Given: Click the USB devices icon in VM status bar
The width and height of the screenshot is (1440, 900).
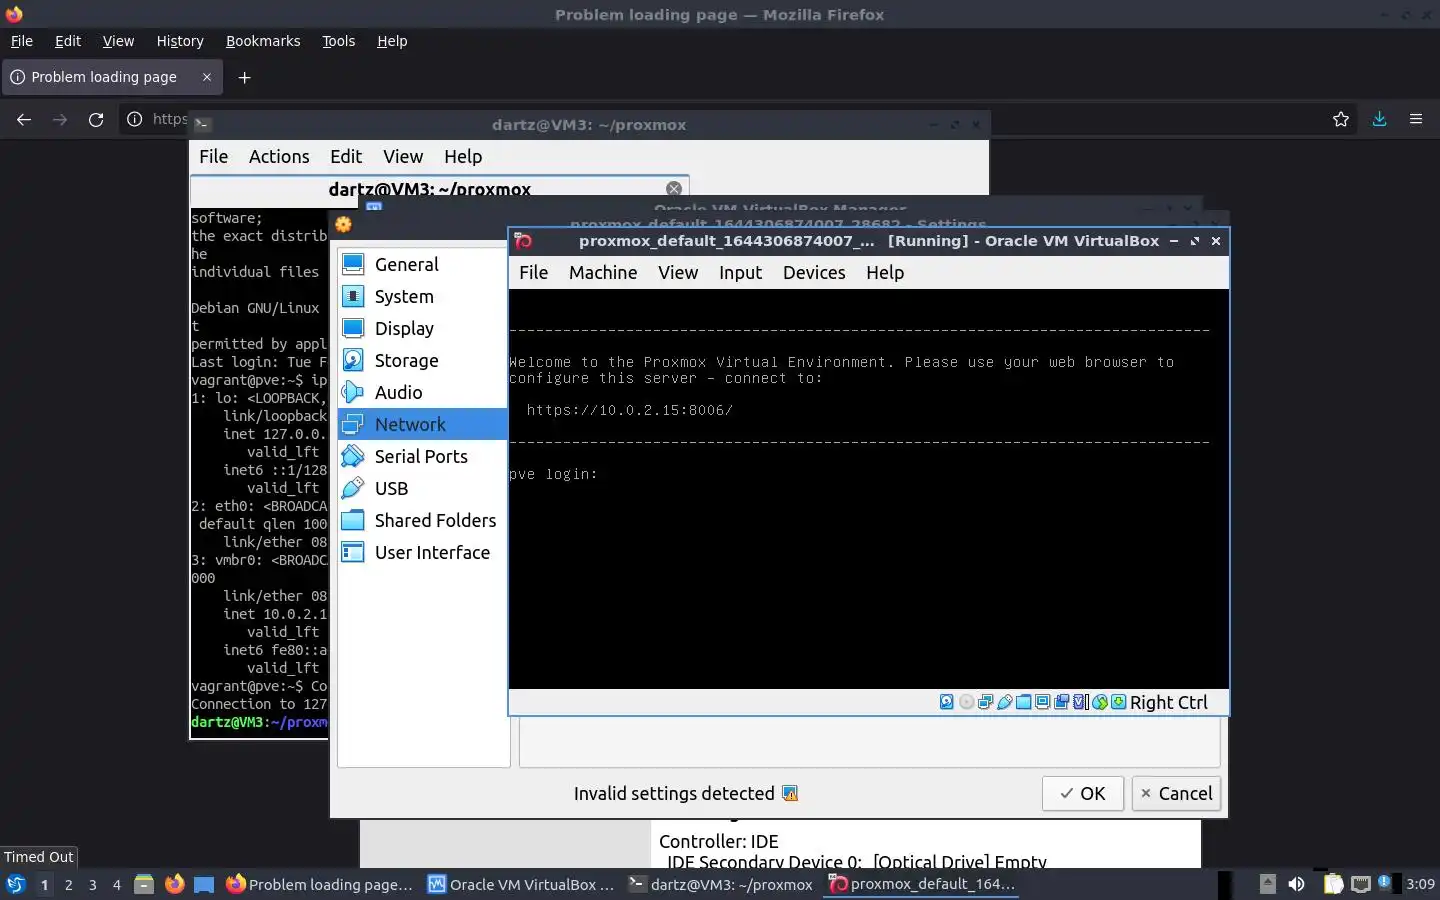Looking at the screenshot, I should coord(1005,702).
